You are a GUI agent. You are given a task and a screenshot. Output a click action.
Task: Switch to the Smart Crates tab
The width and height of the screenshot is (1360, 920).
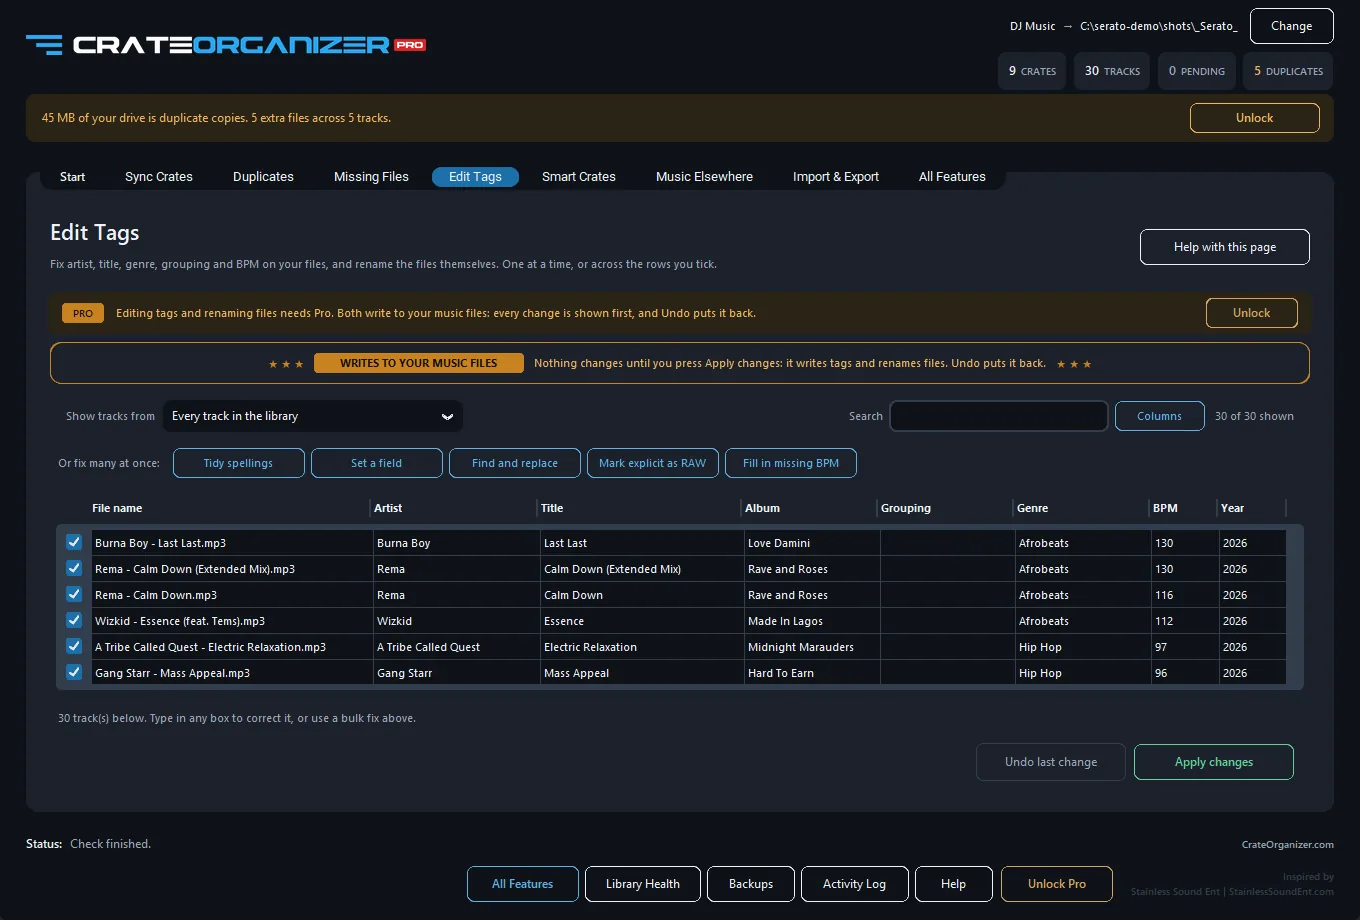579,177
